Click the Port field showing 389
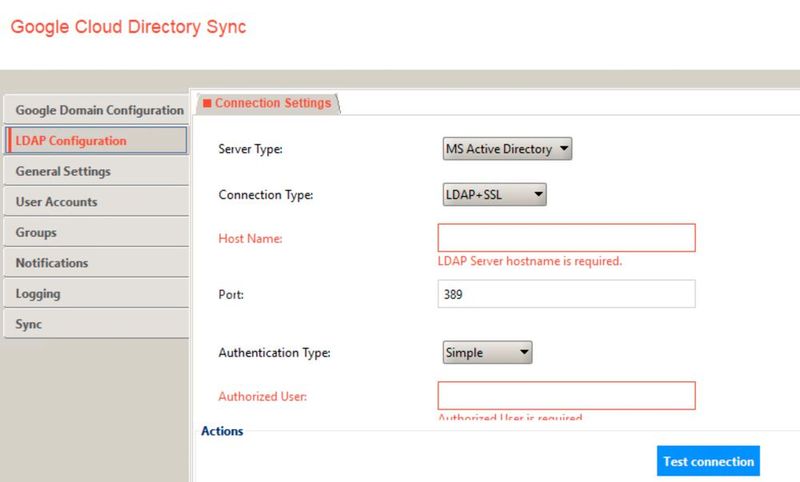The width and height of the screenshot is (800, 482). [566, 294]
